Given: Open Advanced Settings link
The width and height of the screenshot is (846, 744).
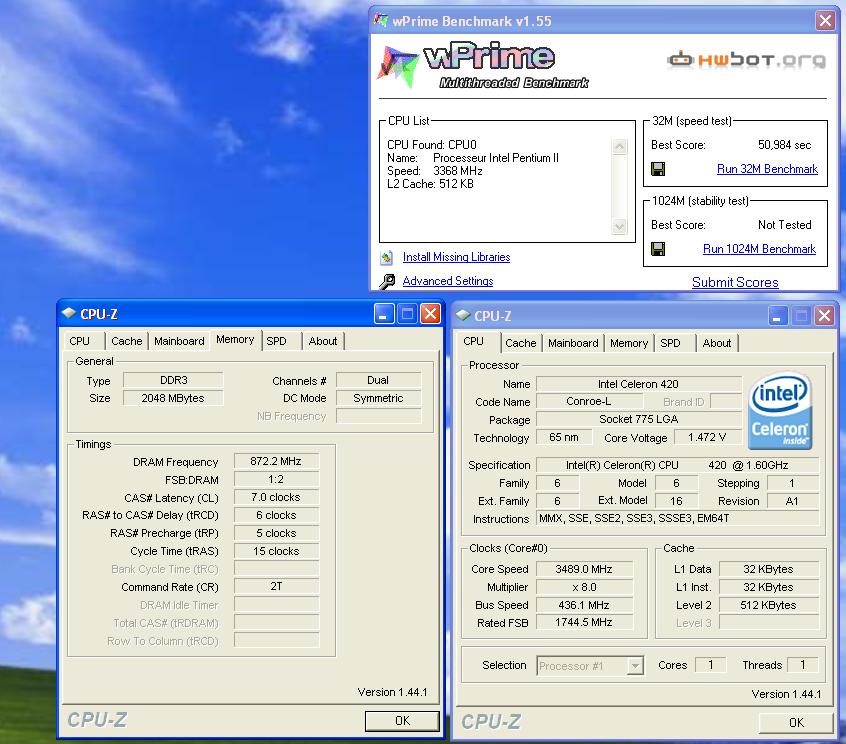Looking at the screenshot, I should pyautogui.click(x=447, y=281).
